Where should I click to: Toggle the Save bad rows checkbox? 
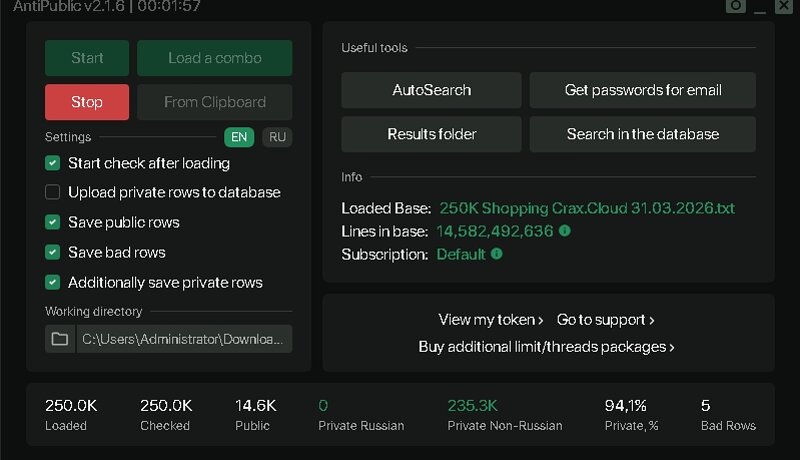coord(53,252)
